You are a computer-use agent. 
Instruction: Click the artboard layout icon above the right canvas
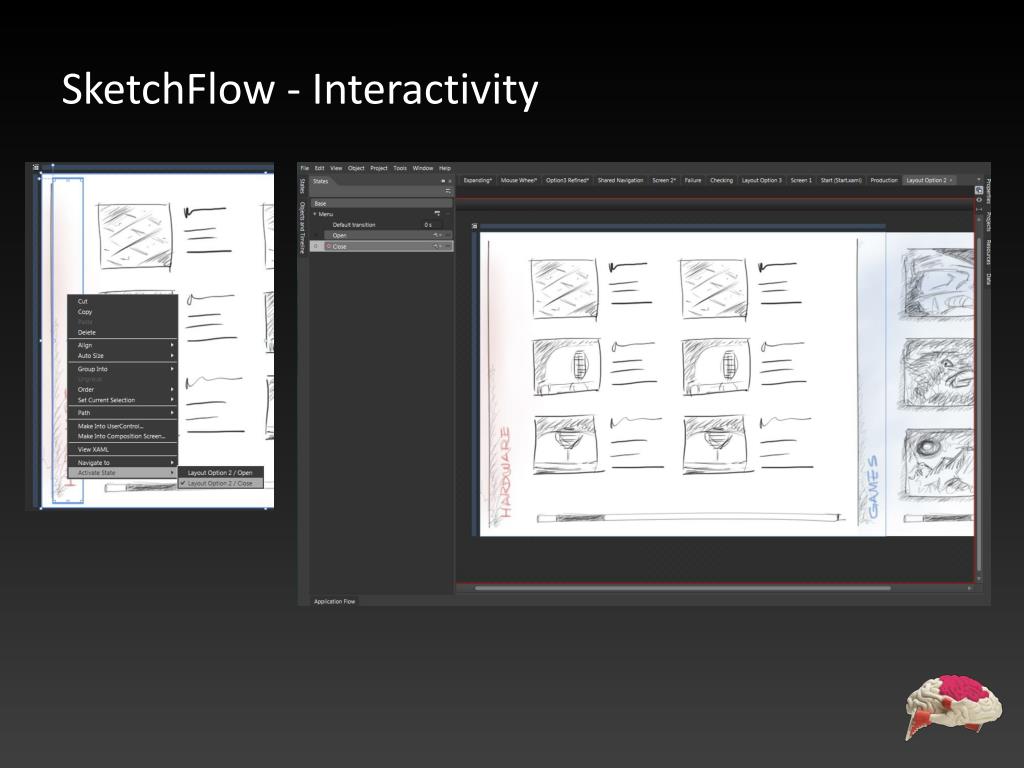[x=475, y=226]
